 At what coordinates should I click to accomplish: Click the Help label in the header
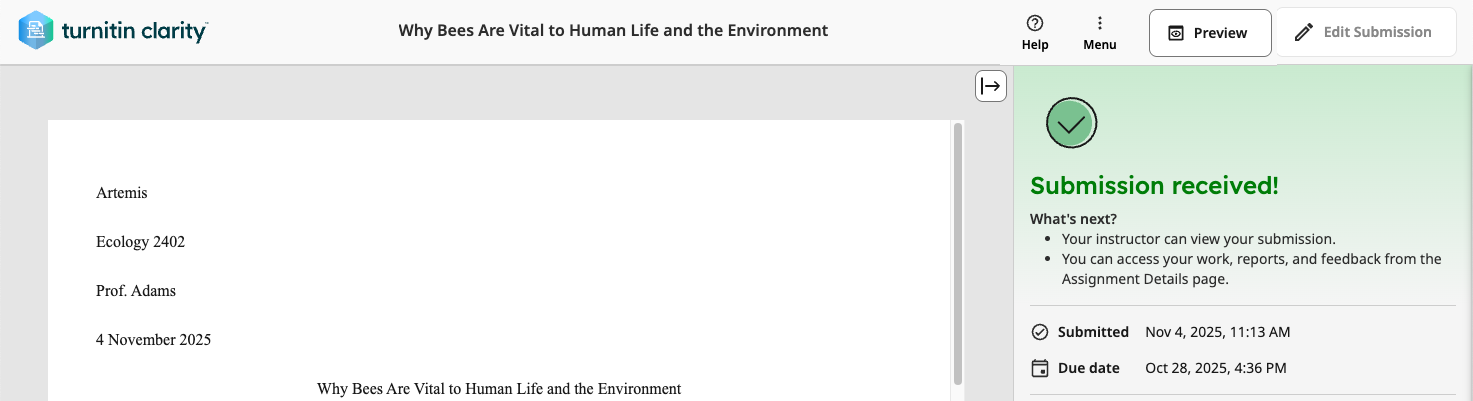coord(1035,45)
